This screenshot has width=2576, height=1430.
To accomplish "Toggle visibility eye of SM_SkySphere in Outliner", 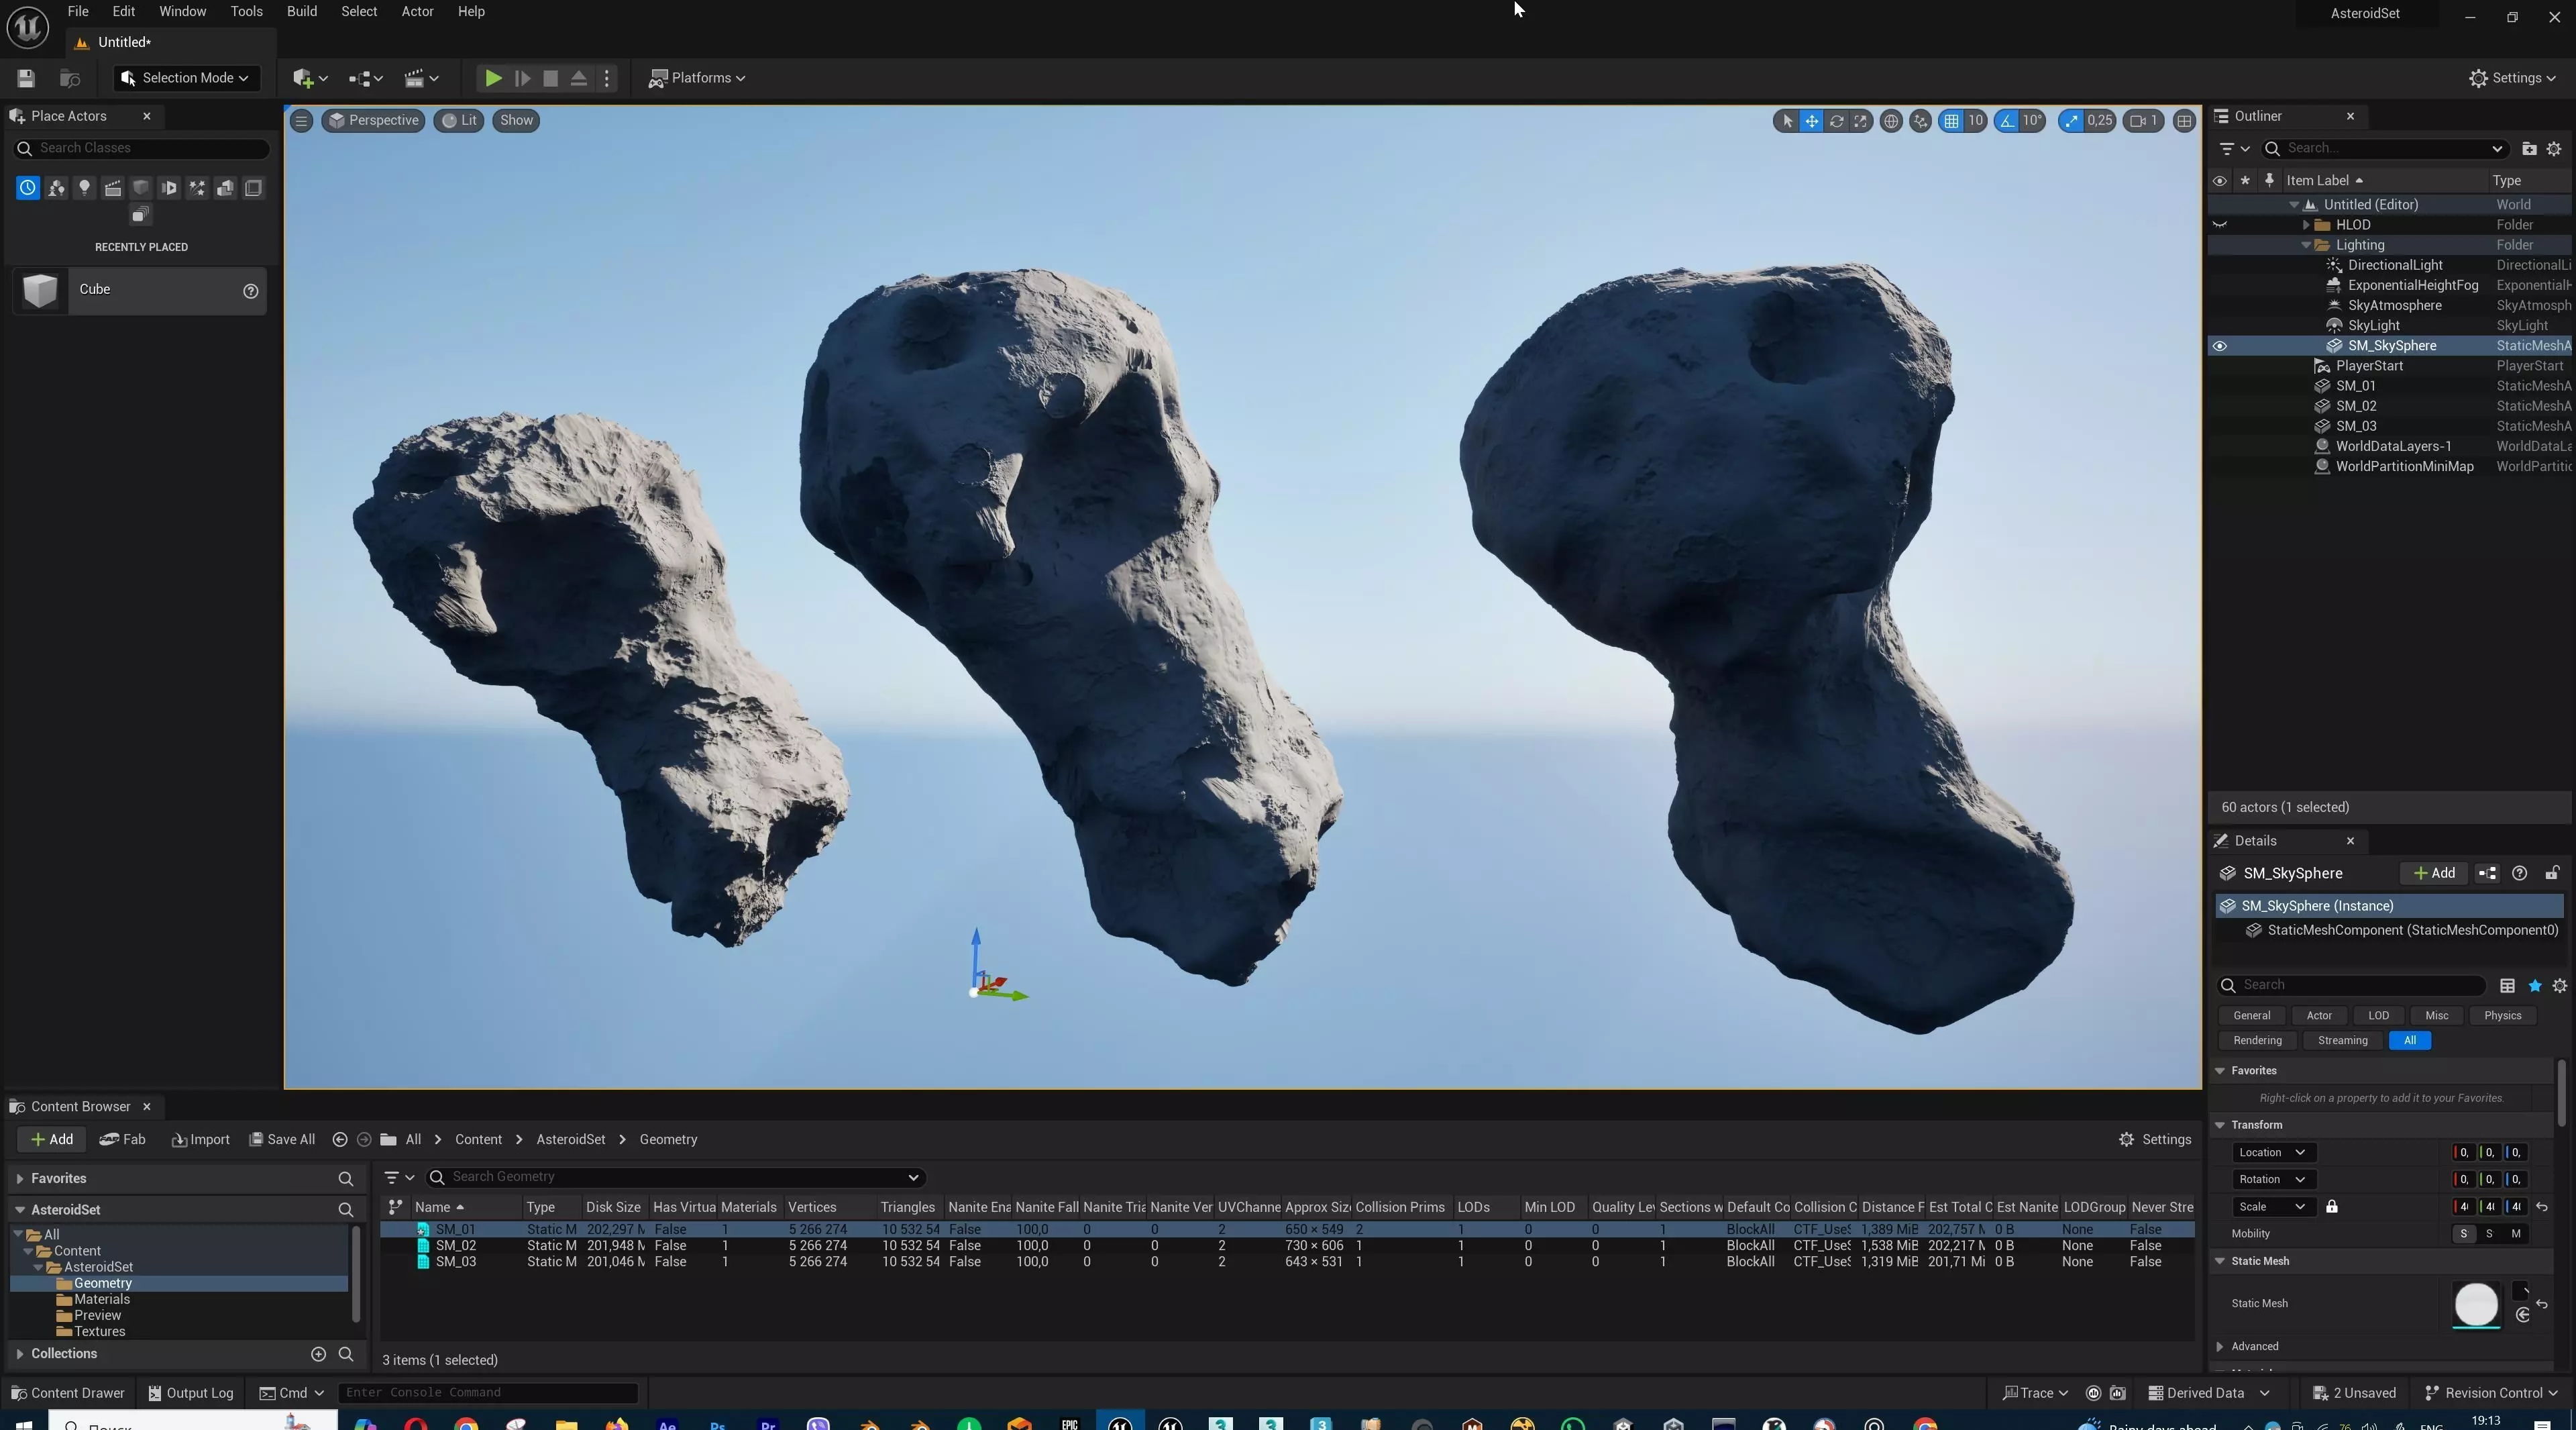I will point(2219,346).
